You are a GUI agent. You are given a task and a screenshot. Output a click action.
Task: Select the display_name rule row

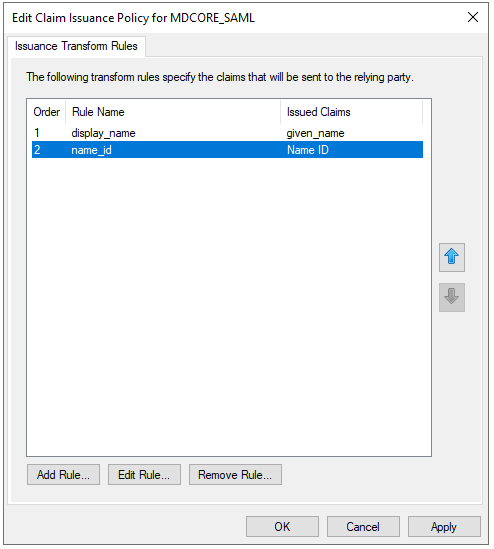(228, 133)
